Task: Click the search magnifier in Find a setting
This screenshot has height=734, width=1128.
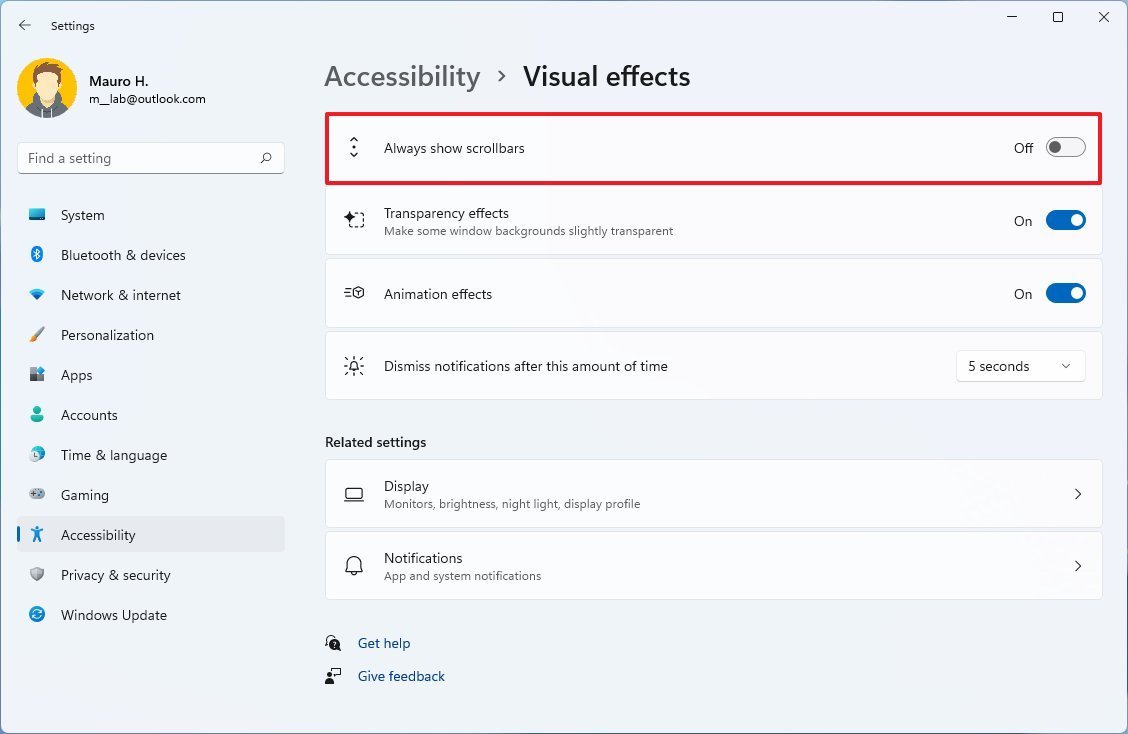Action: point(266,158)
